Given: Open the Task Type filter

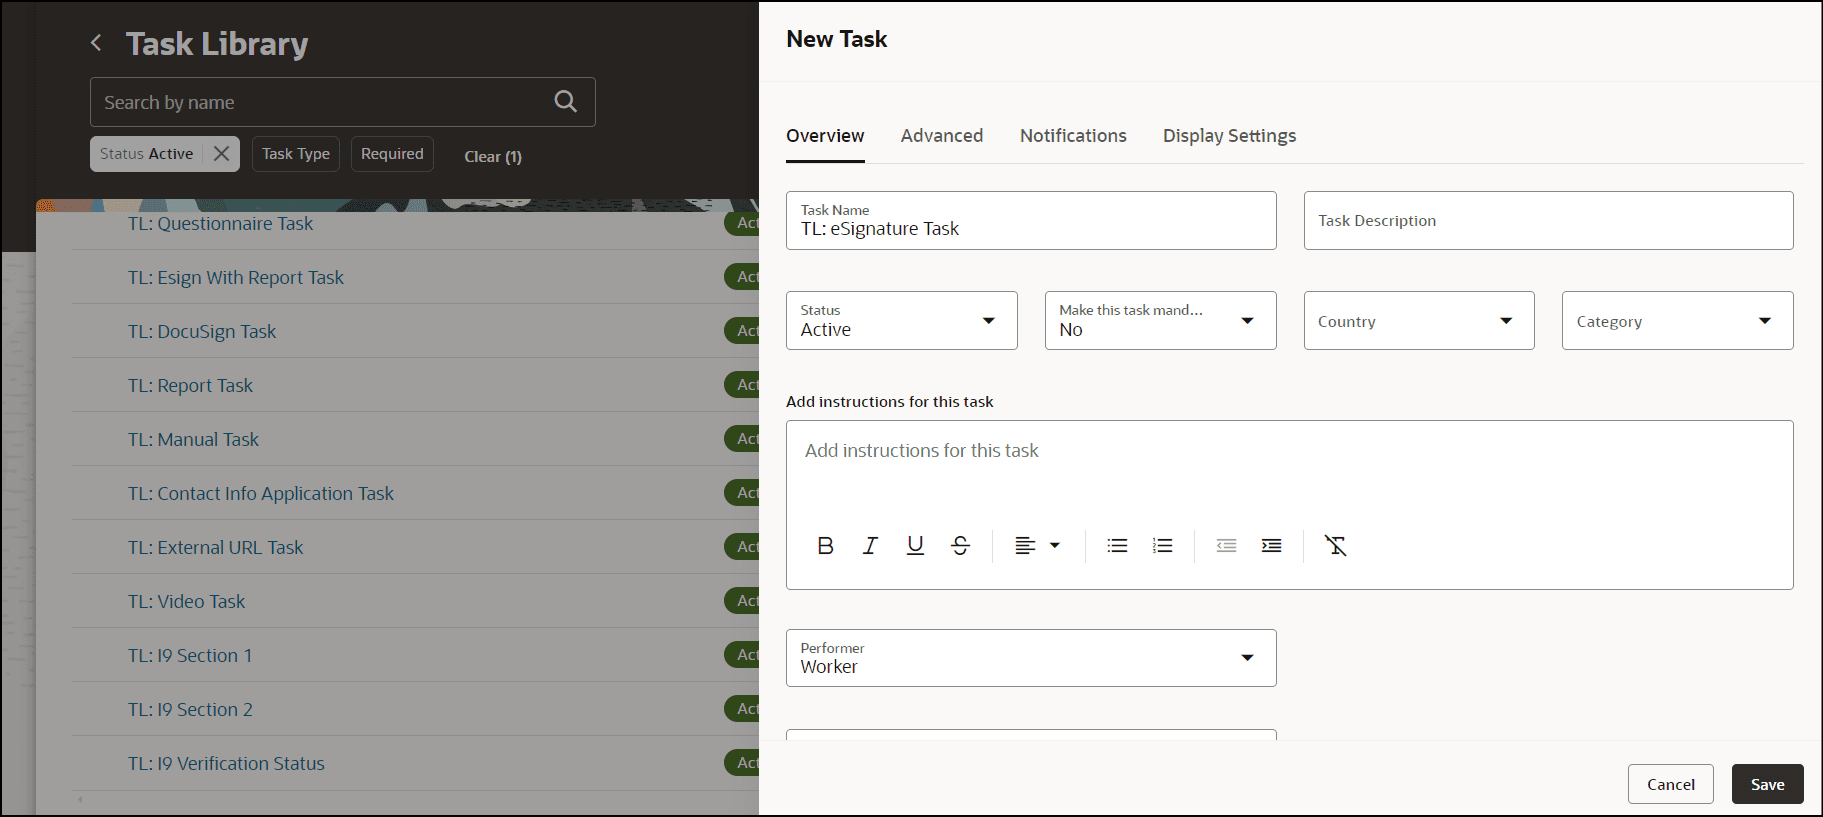Looking at the screenshot, I should click(296, 154).
